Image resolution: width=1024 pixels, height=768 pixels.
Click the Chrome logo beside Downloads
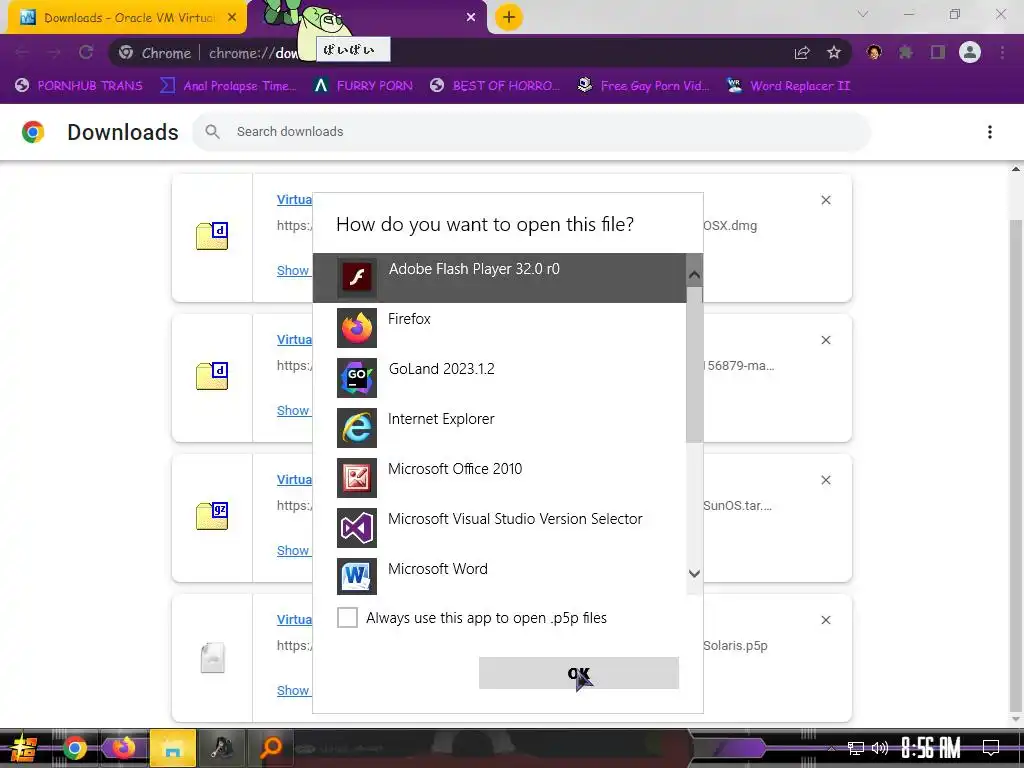coord(33,132)
